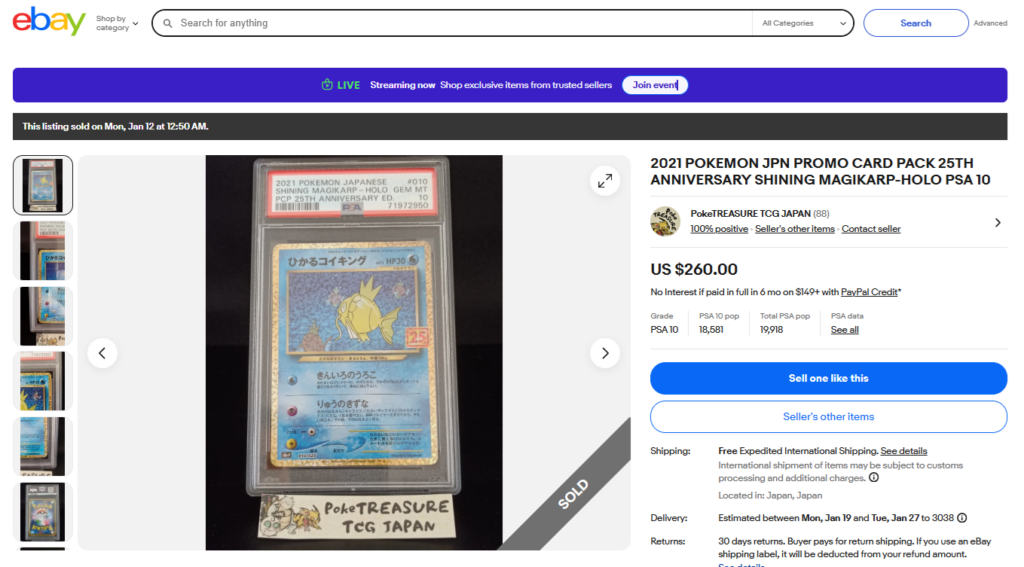Click Sell one like this
Screen dimensions: 1024x567
point(828,378)
